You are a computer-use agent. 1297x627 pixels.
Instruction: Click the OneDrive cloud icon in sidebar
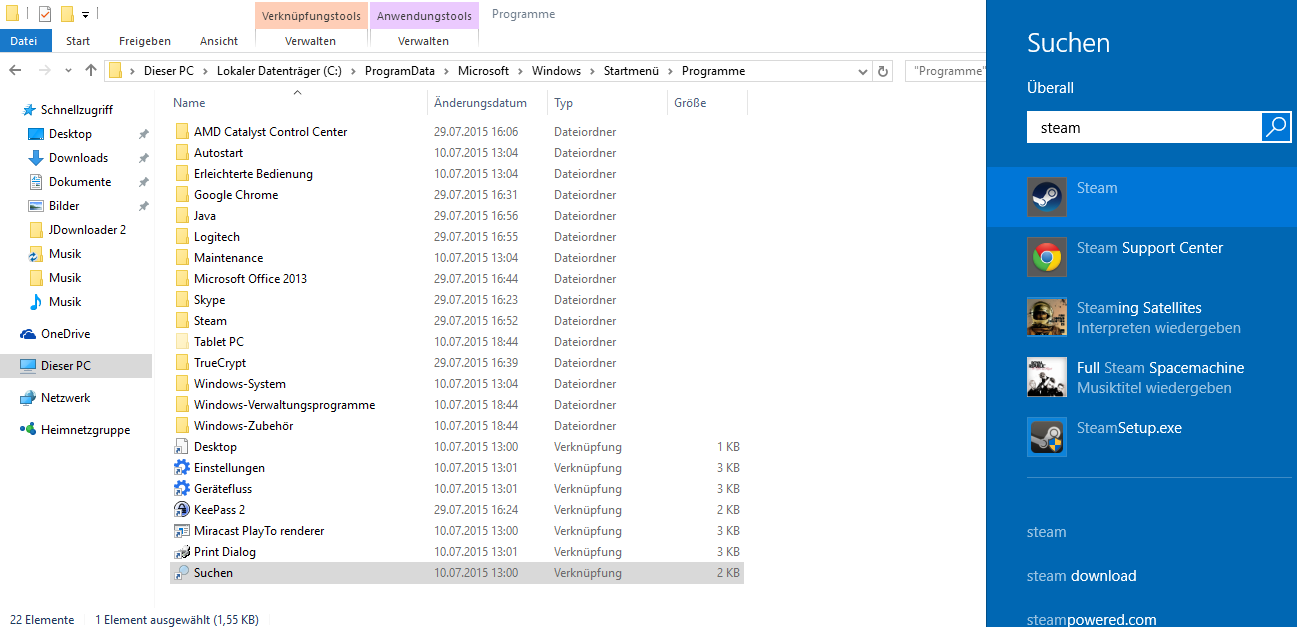pyautogui.click(x=28, y=334)
